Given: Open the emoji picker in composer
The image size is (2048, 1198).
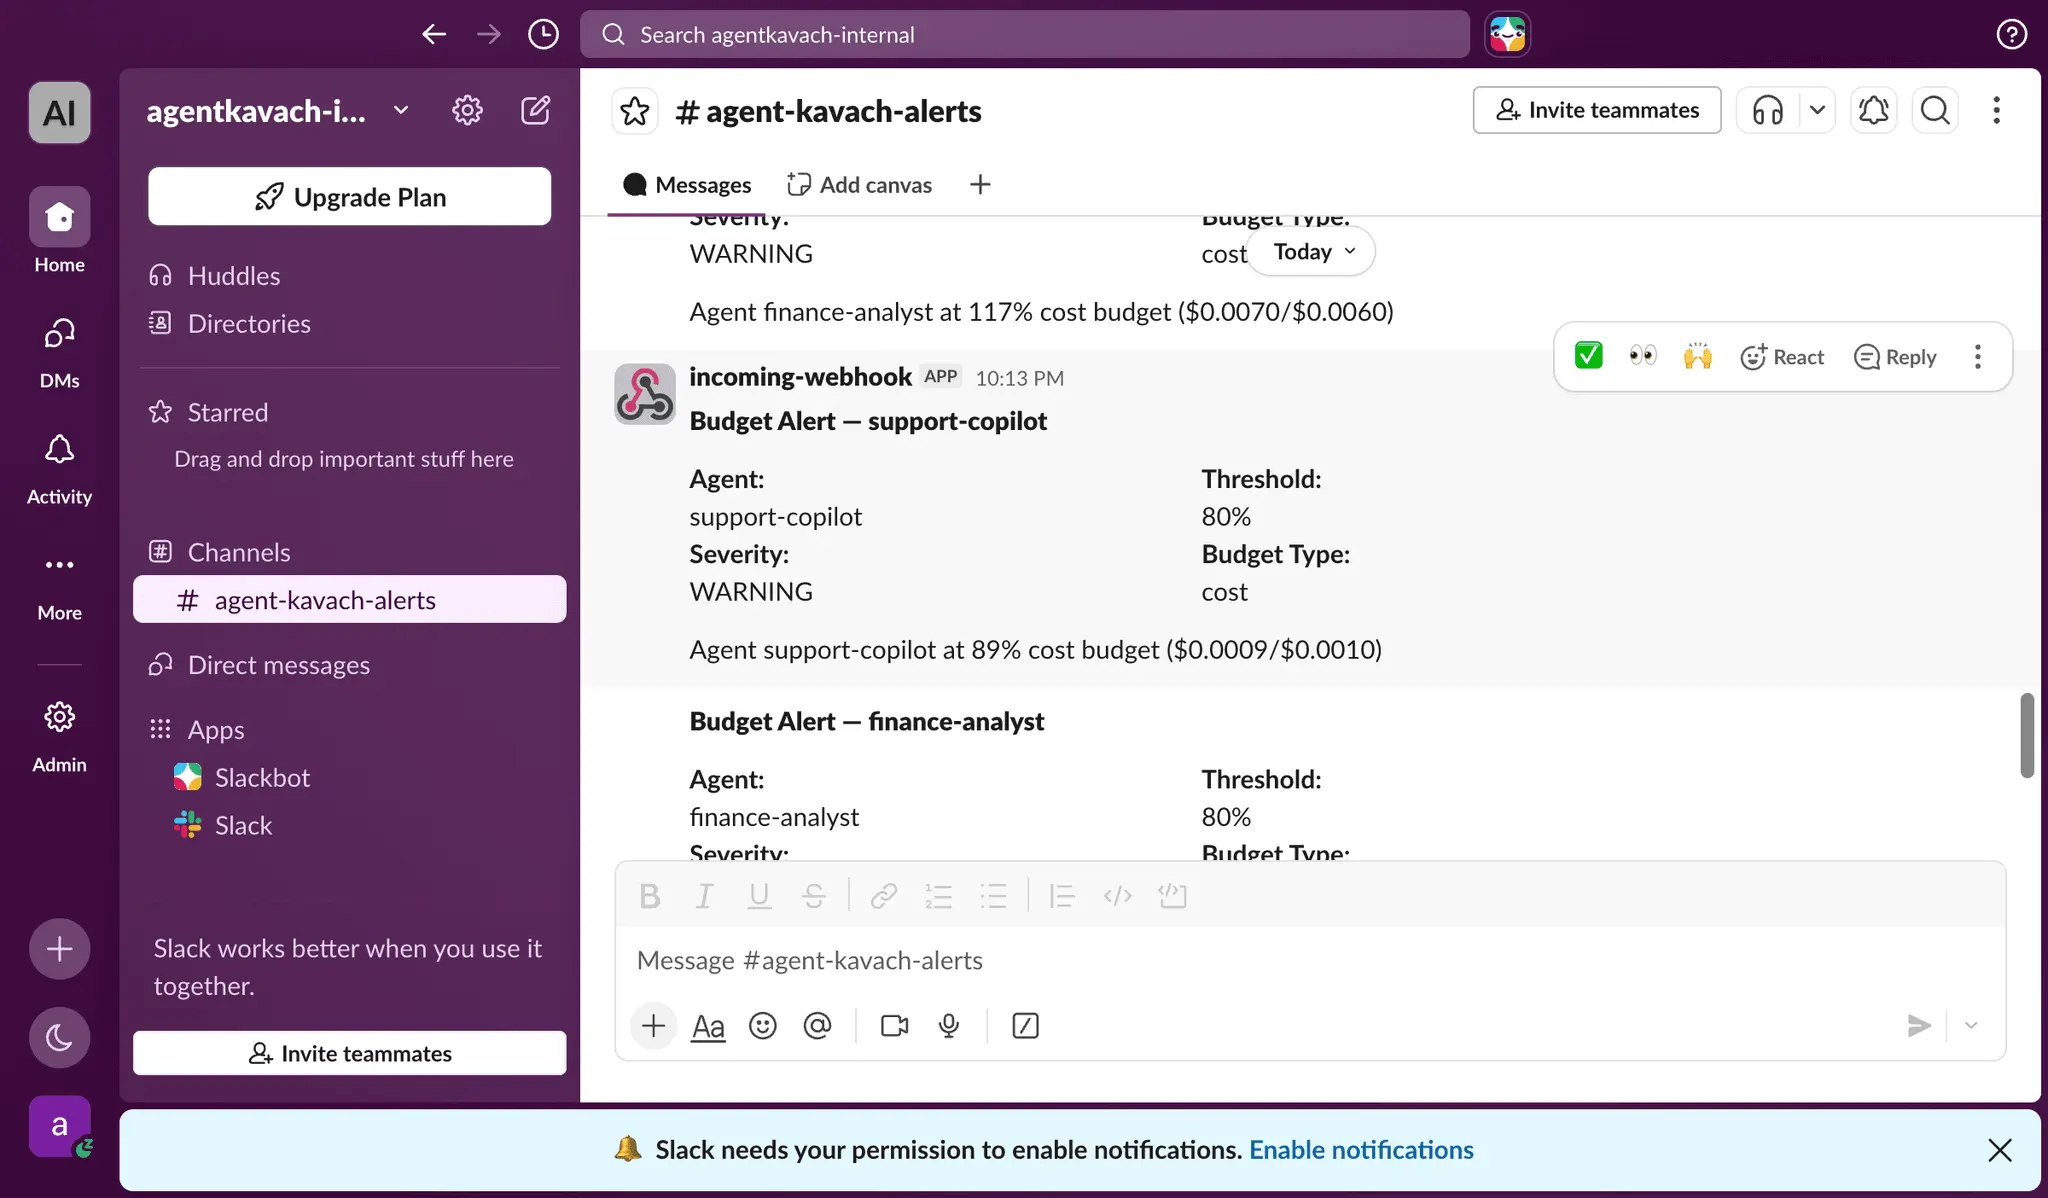Looking at the screenshot, I should (x=763, y=1026).
